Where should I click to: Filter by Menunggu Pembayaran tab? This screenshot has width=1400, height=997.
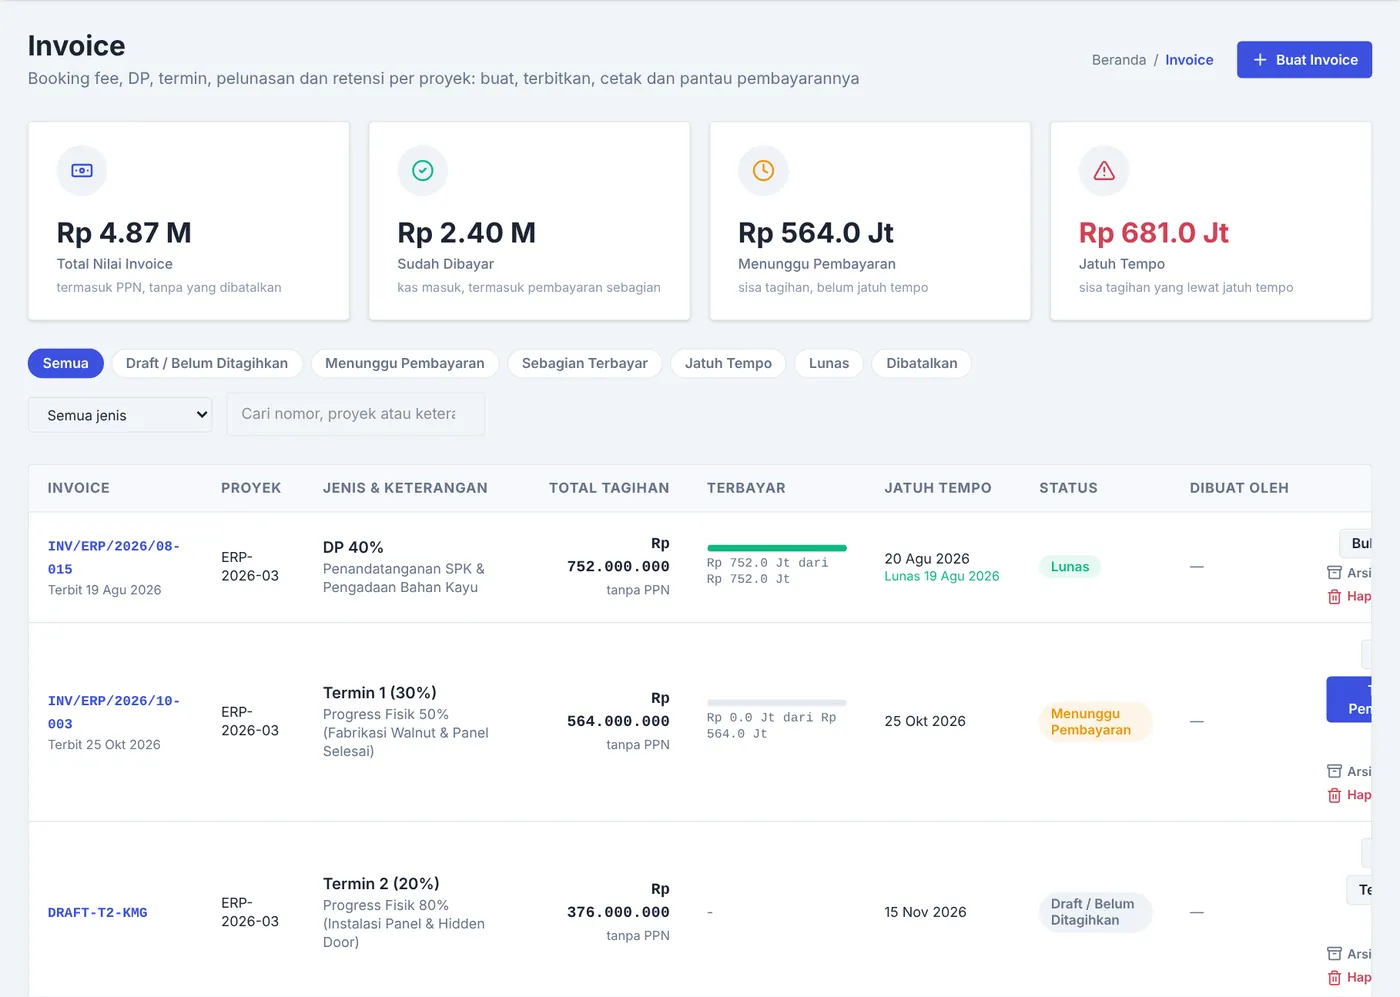[x=405, y=363]
